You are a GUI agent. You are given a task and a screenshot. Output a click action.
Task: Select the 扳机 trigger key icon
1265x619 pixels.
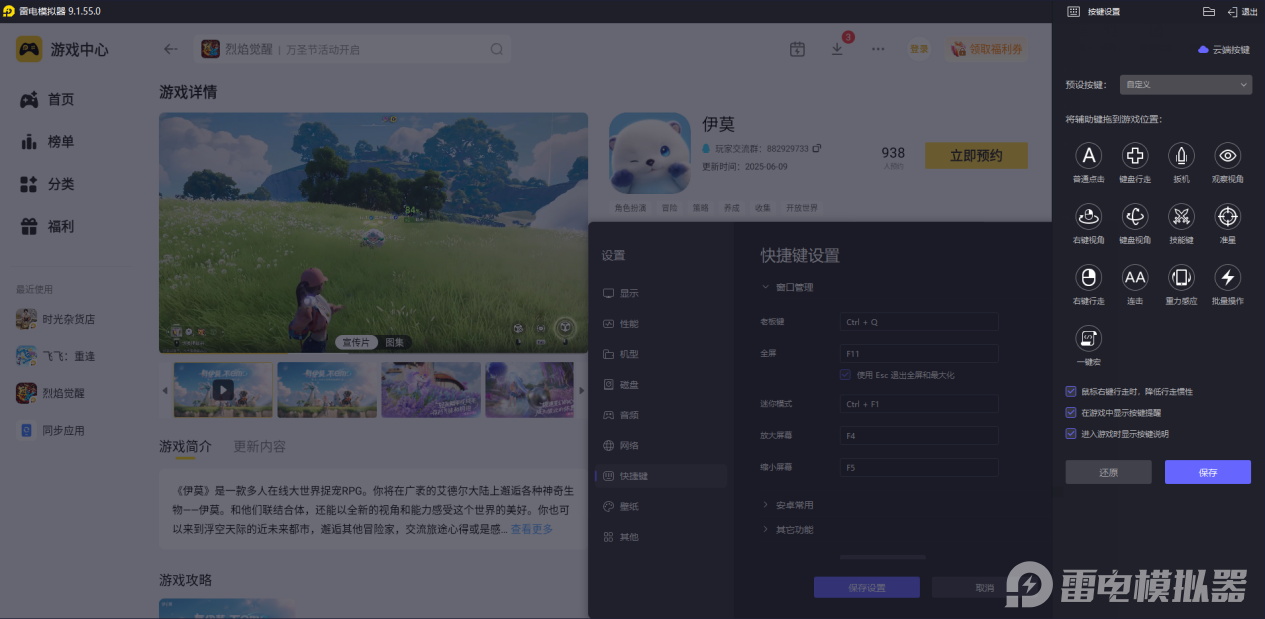point(1181,155)
